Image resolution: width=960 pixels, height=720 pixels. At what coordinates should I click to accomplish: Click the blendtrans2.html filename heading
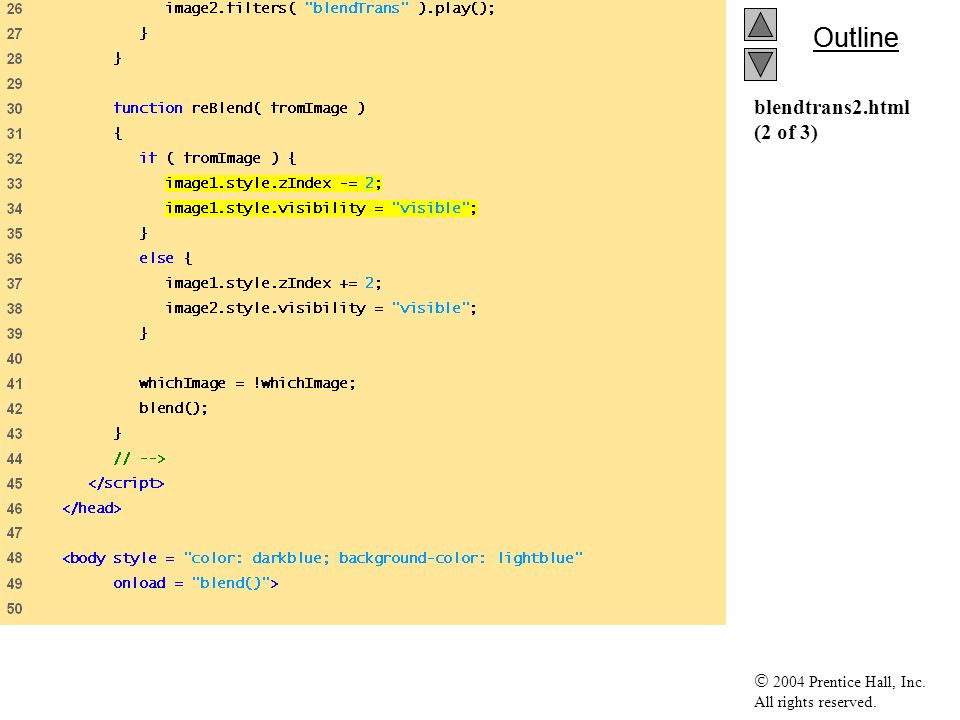[x=831, y=108]
